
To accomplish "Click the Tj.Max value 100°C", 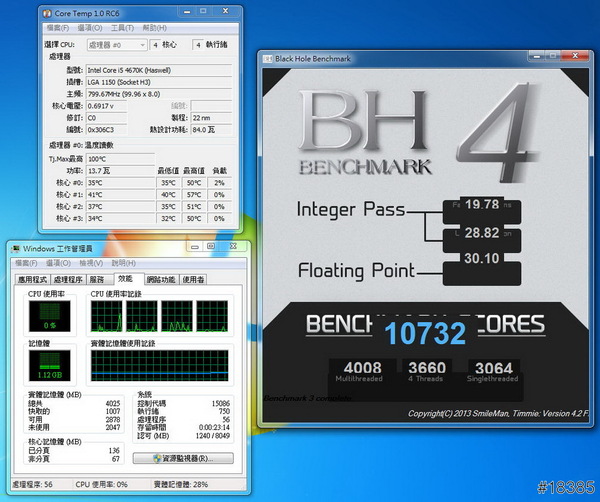I will [x=120, y=159].
